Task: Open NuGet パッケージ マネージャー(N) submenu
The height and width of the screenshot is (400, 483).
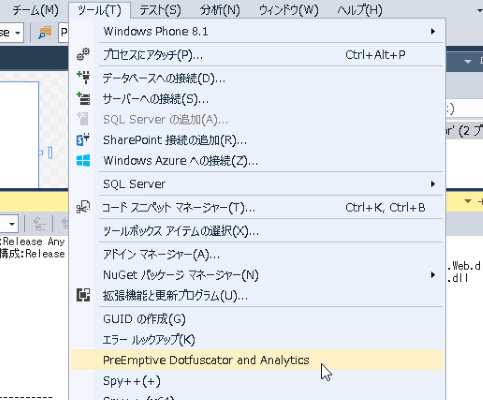Action: [257, 275]
